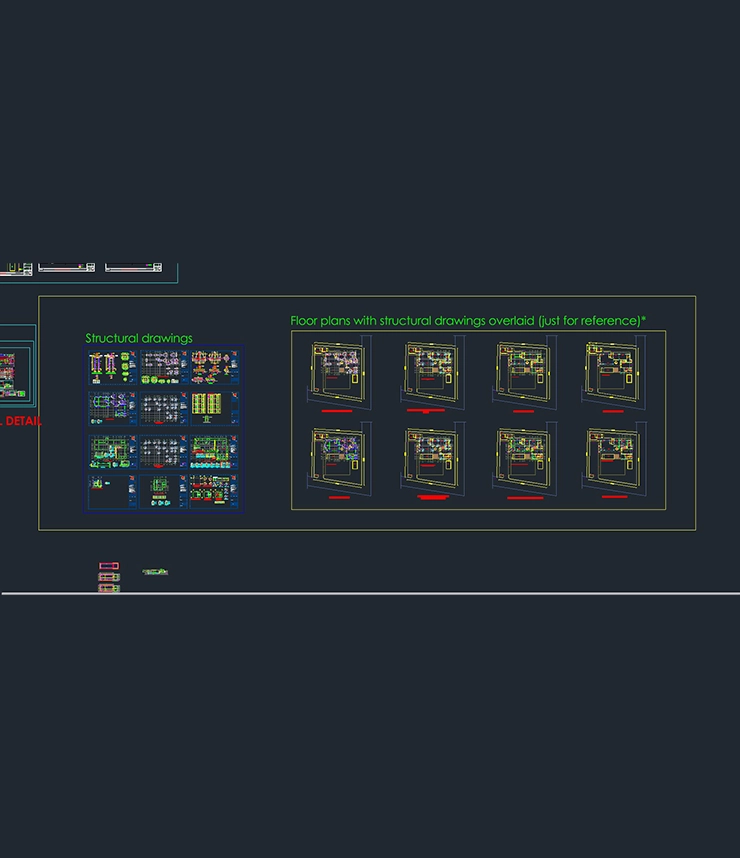Click the bottom-right structural drawing sheet
The width and height of the screenshot is (740, 858).
point(215,491)
